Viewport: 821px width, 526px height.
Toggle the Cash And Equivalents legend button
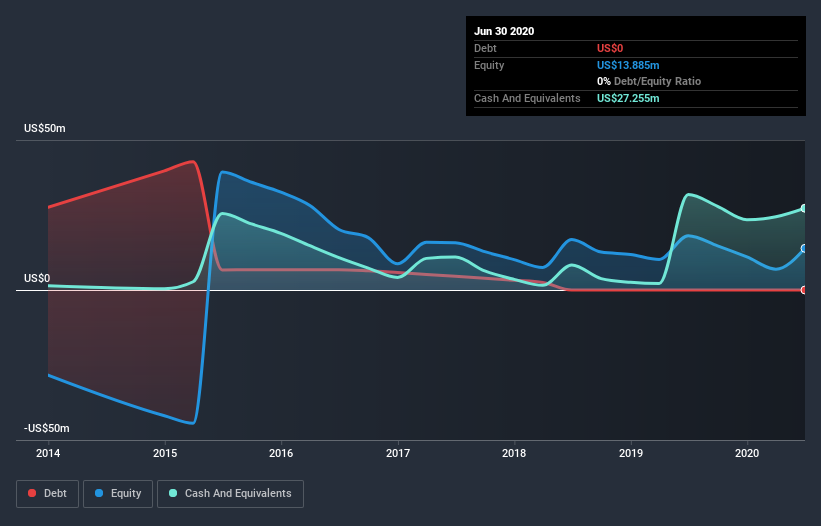coord(230,494)
